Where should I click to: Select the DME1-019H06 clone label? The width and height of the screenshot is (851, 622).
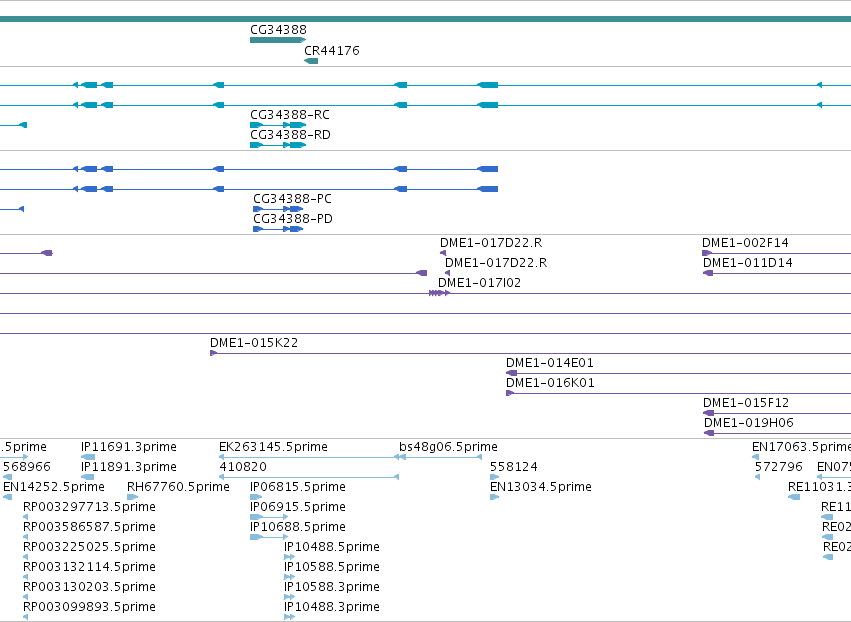(749, 423)
